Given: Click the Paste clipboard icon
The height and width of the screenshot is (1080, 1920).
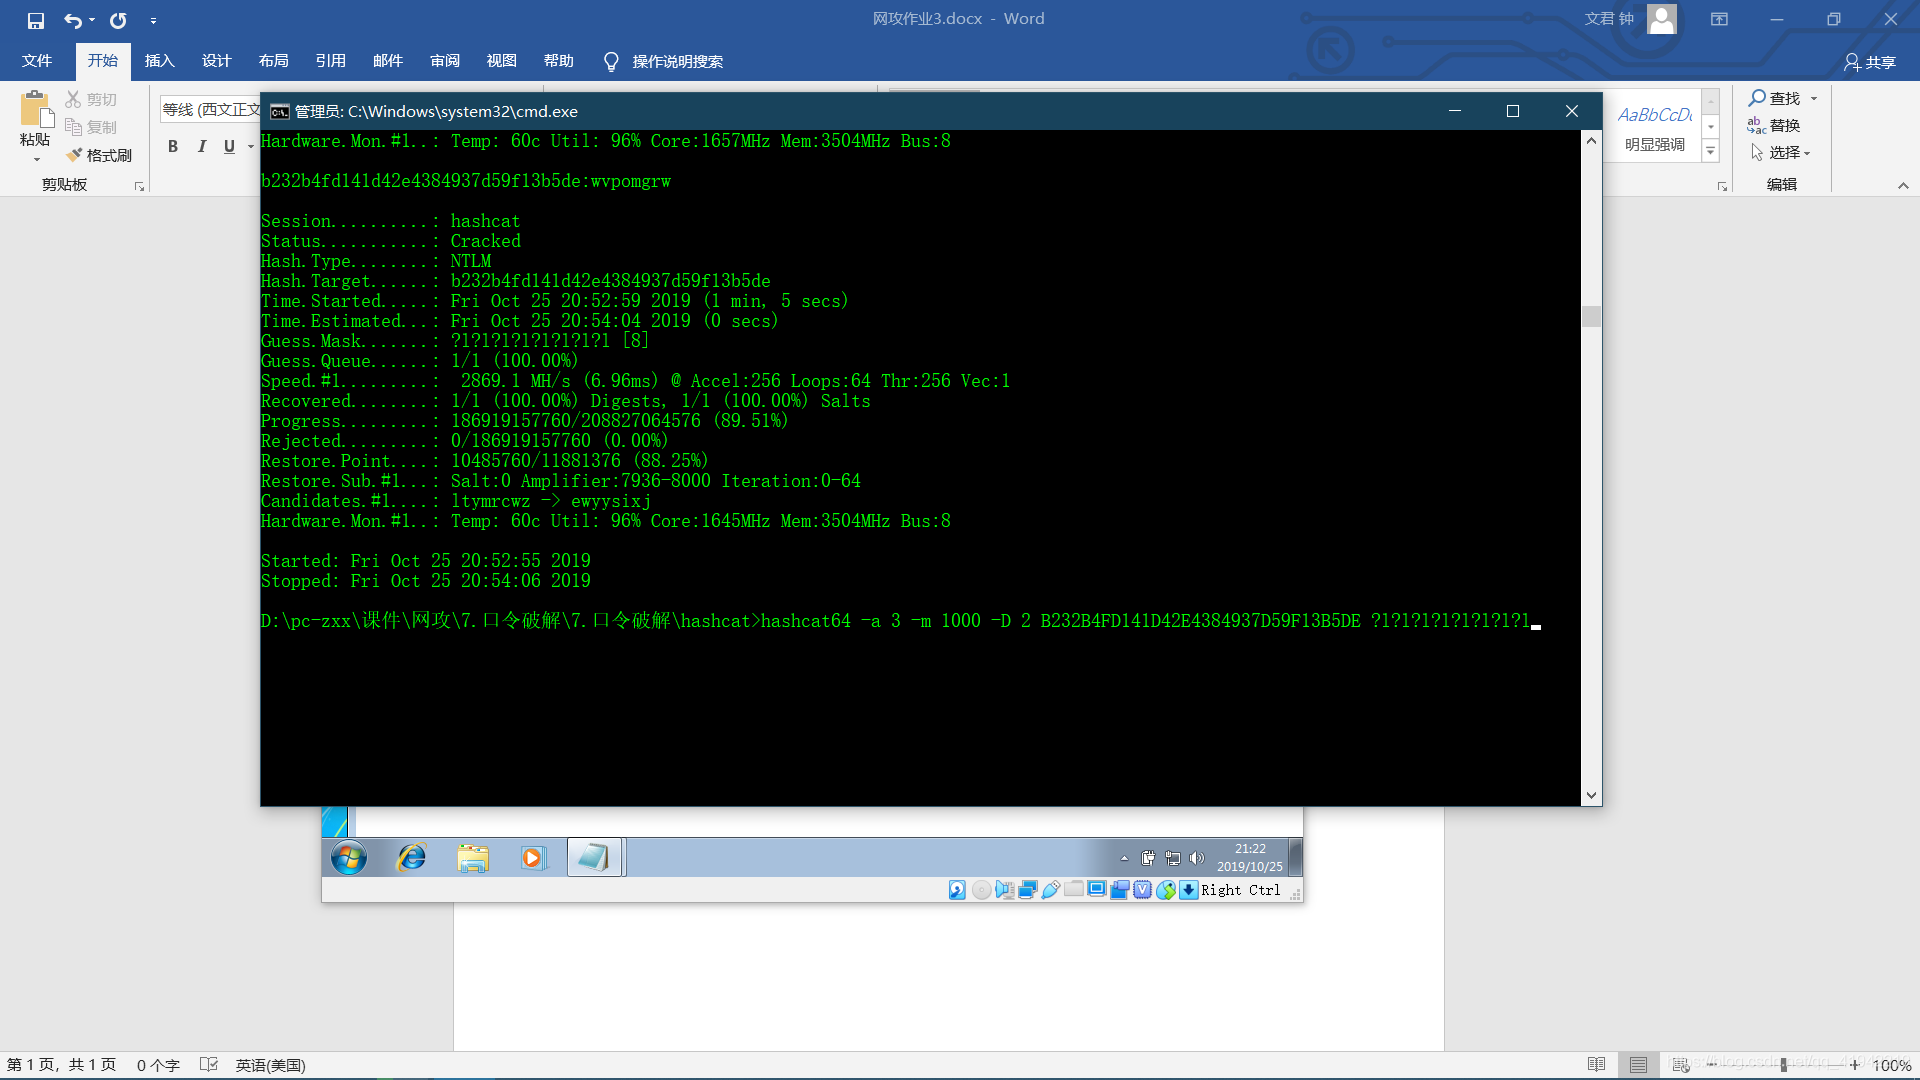Looking at the screenshot, I should click(35, 109).
